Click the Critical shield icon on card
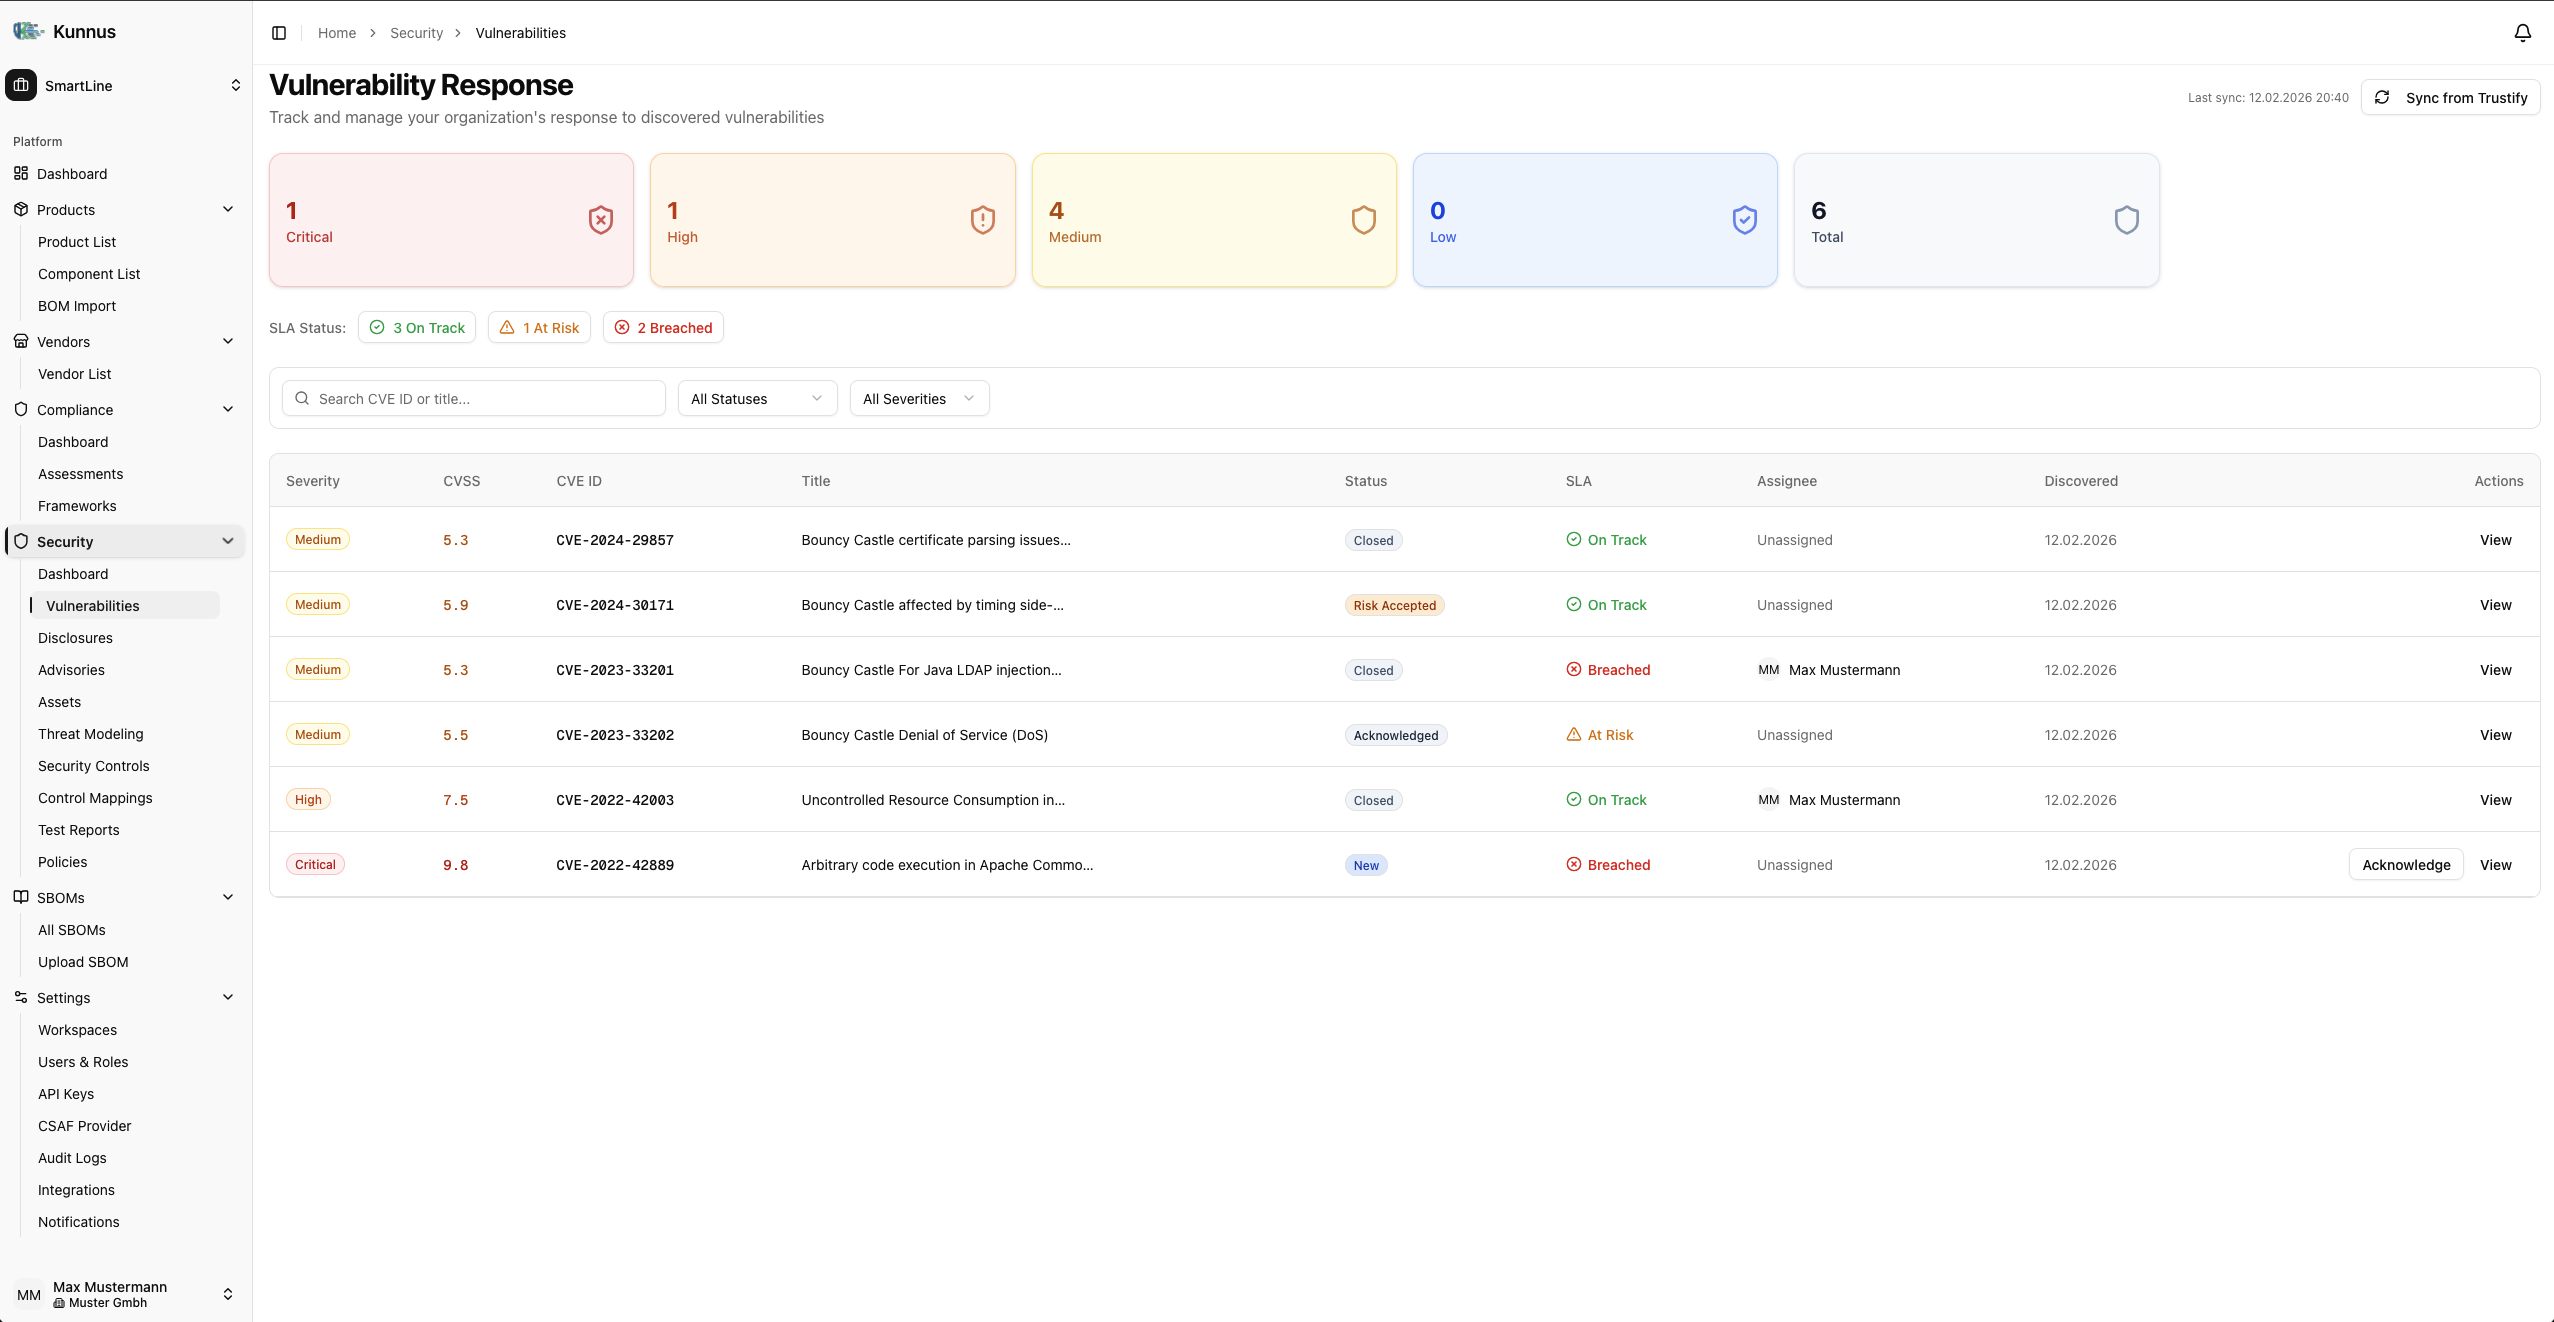2554x1322 pixels. pyautogui.click(x=600, y=220)
